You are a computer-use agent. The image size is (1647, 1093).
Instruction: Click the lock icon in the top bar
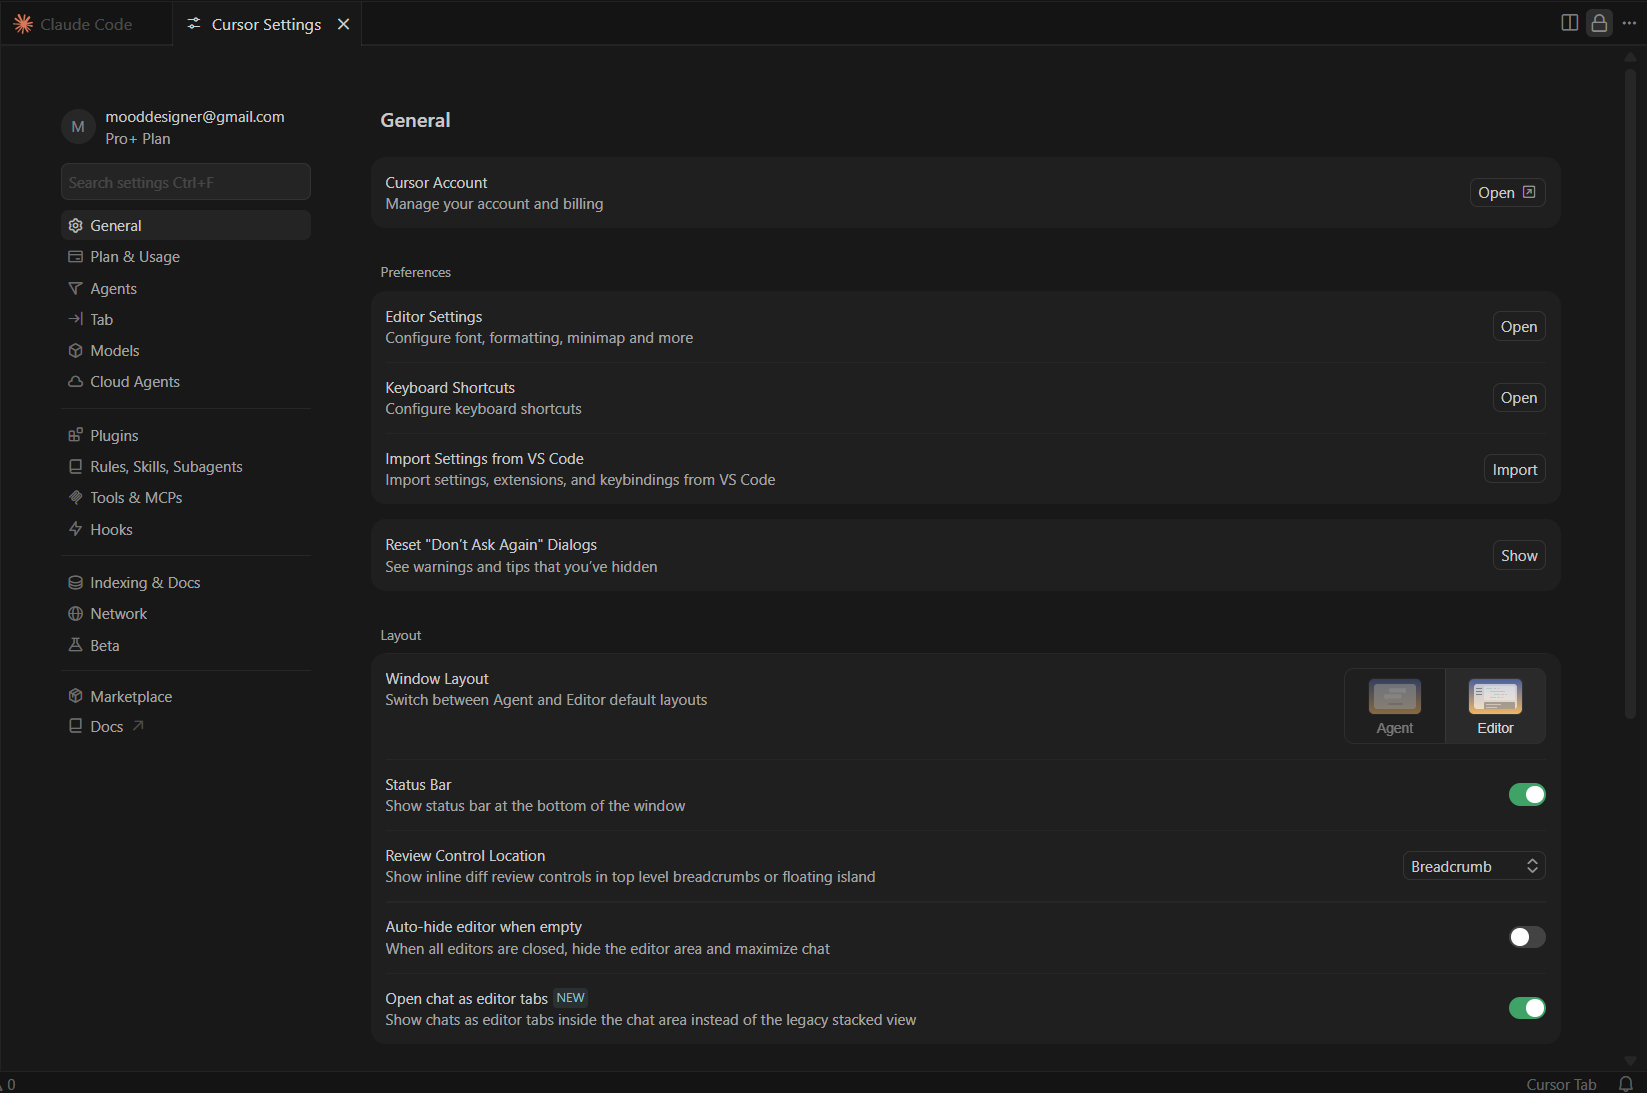(1599, 23)
